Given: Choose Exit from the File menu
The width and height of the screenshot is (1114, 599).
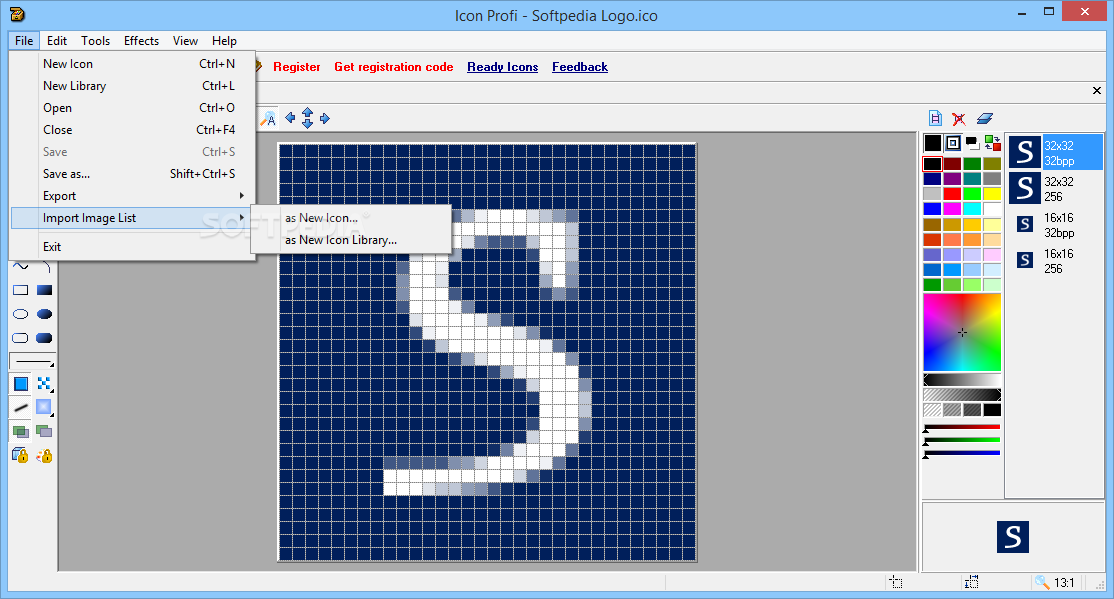Looking at the screenshot, I should [133, 247].
